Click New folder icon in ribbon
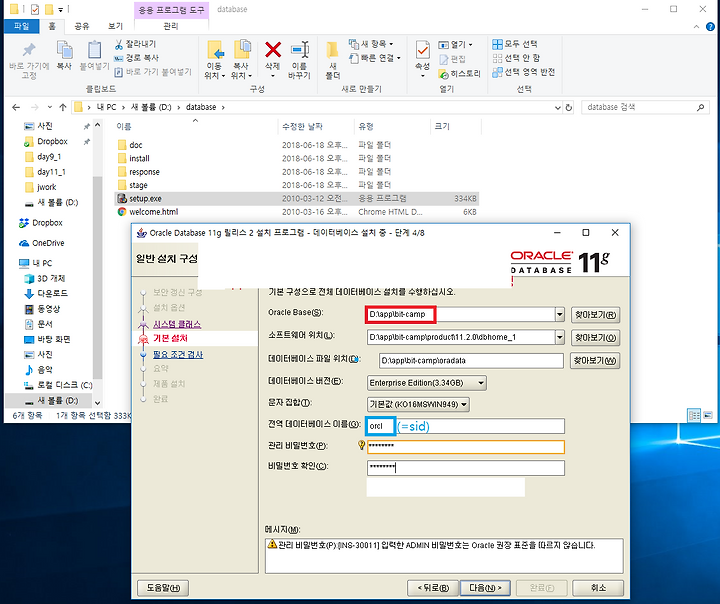Image resolution: width=720 pixels, height=604 pixels. [x=332, y=50]
